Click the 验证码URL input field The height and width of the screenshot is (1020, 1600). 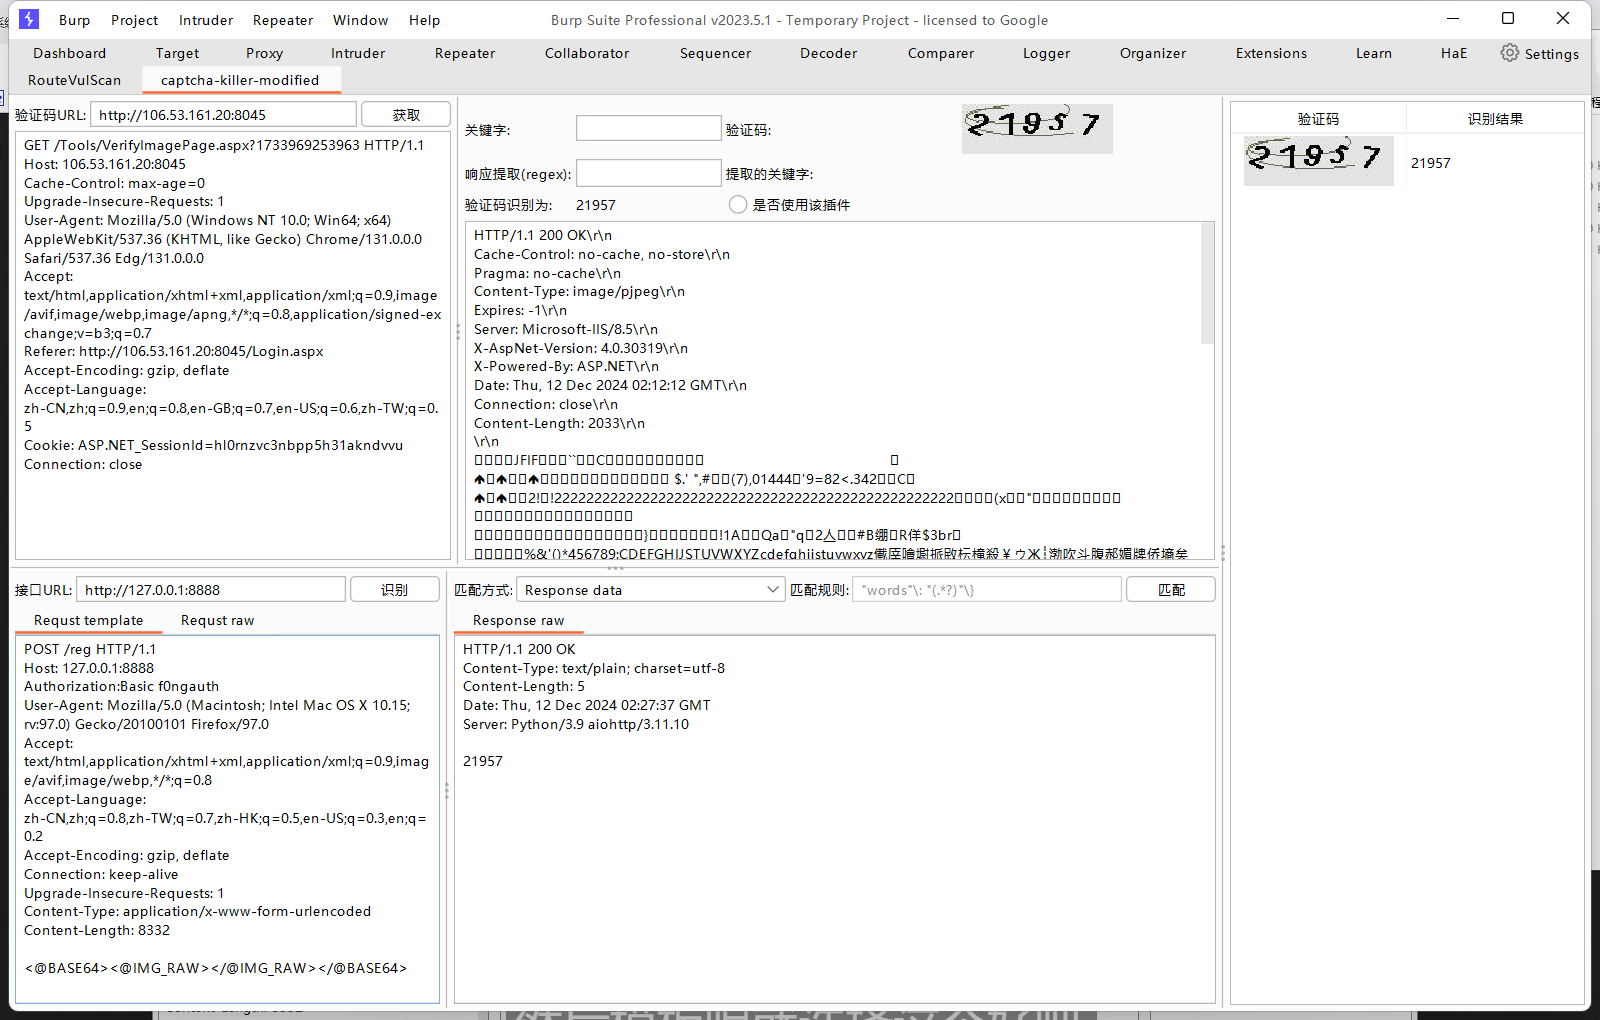223,115
